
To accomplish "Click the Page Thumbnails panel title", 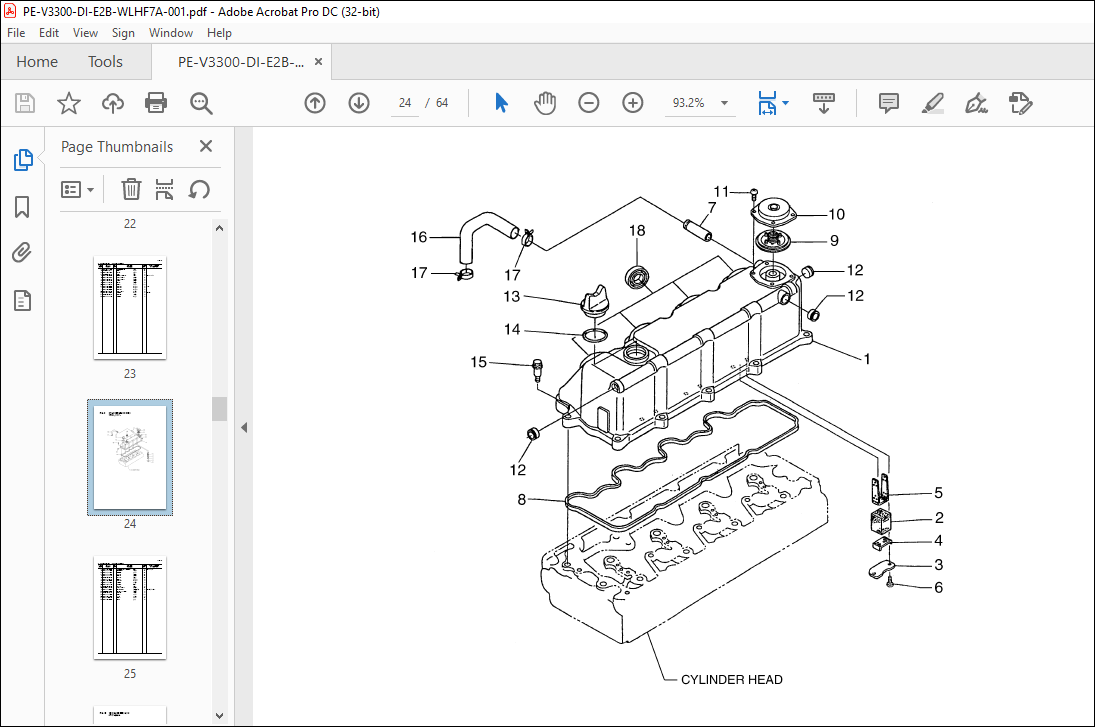I will (x=117, y=147).
